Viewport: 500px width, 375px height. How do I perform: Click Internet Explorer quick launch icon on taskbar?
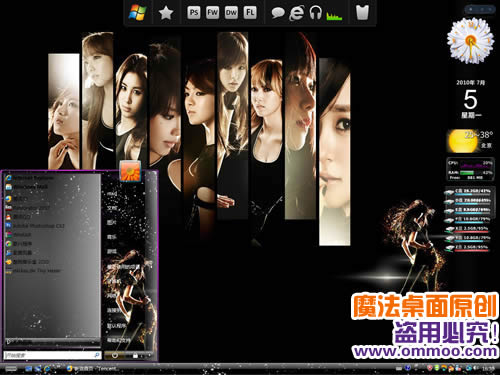[47, 369]
